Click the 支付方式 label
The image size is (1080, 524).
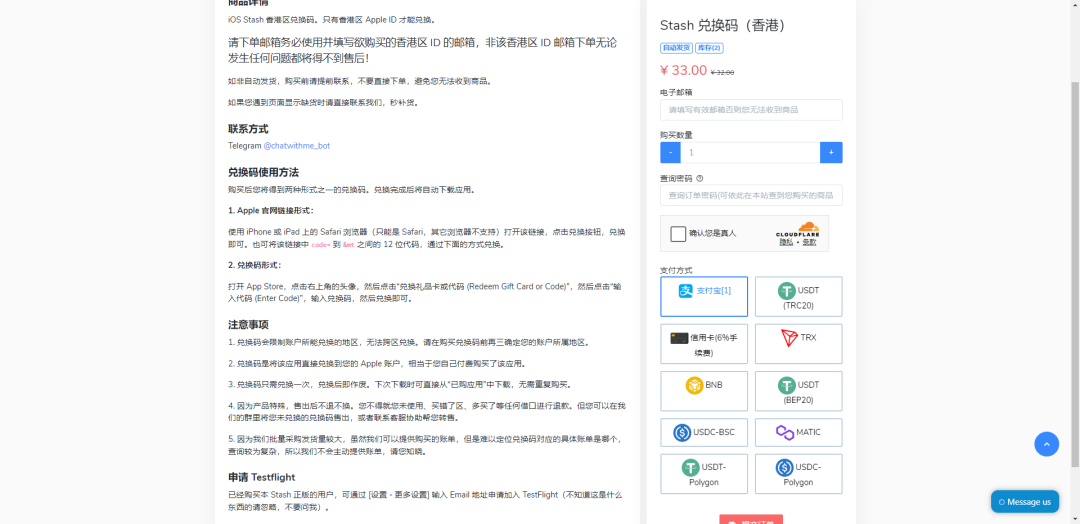(676, 270)
